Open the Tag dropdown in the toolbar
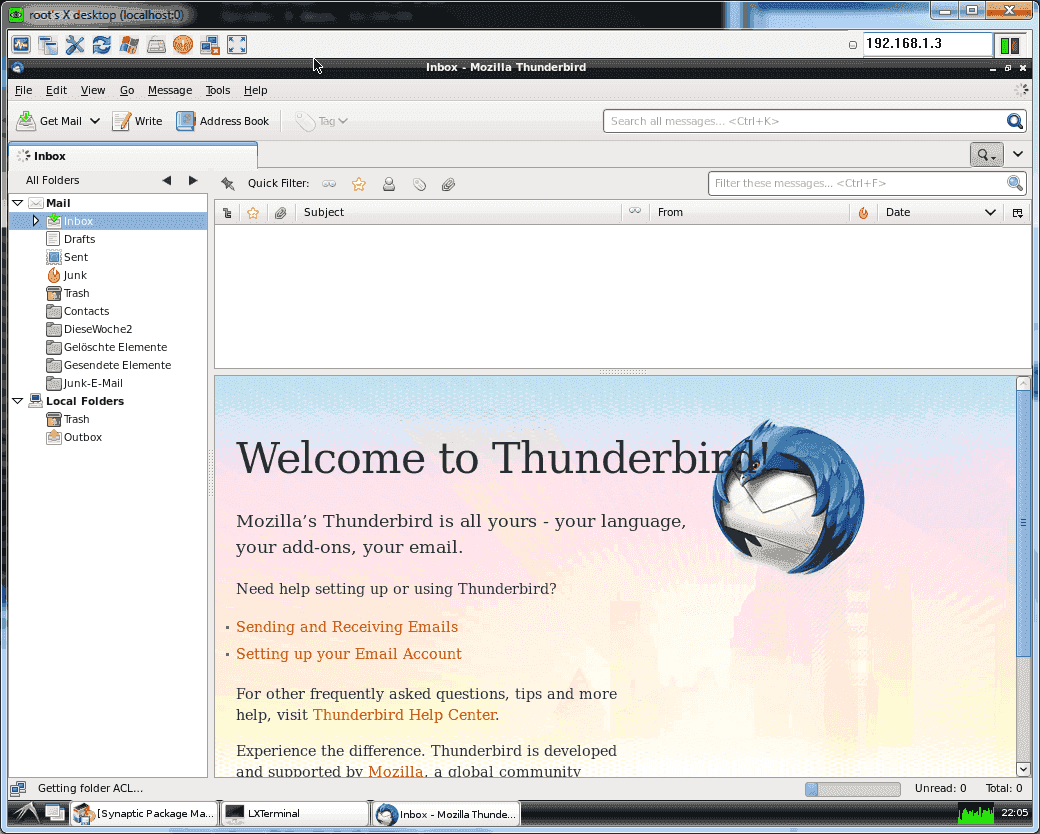Screen dimensions: 1040x834 pos(322,121)
